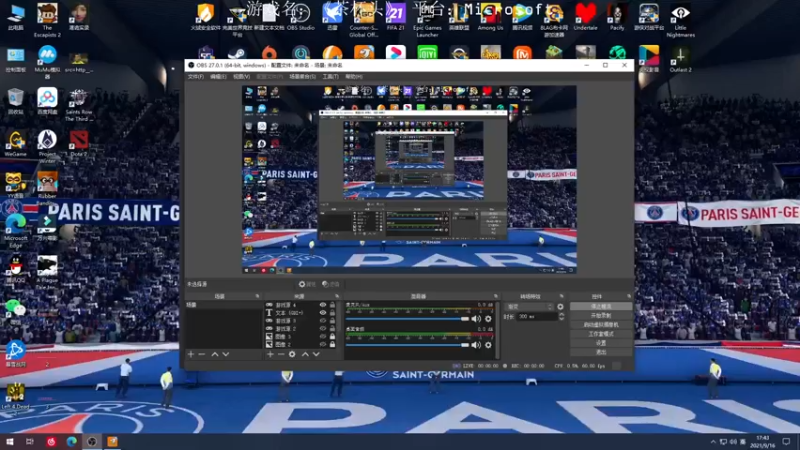This screenshot has width=800, height=450.
Task: Open the Windows Start button
Action: (10, 441)
